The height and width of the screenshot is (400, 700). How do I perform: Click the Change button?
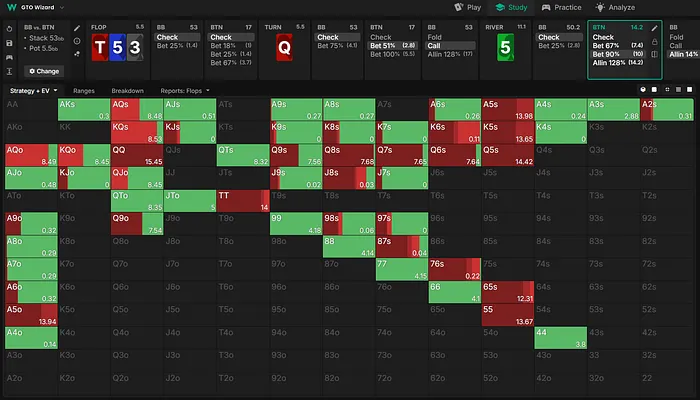click(x=44, y=71)
